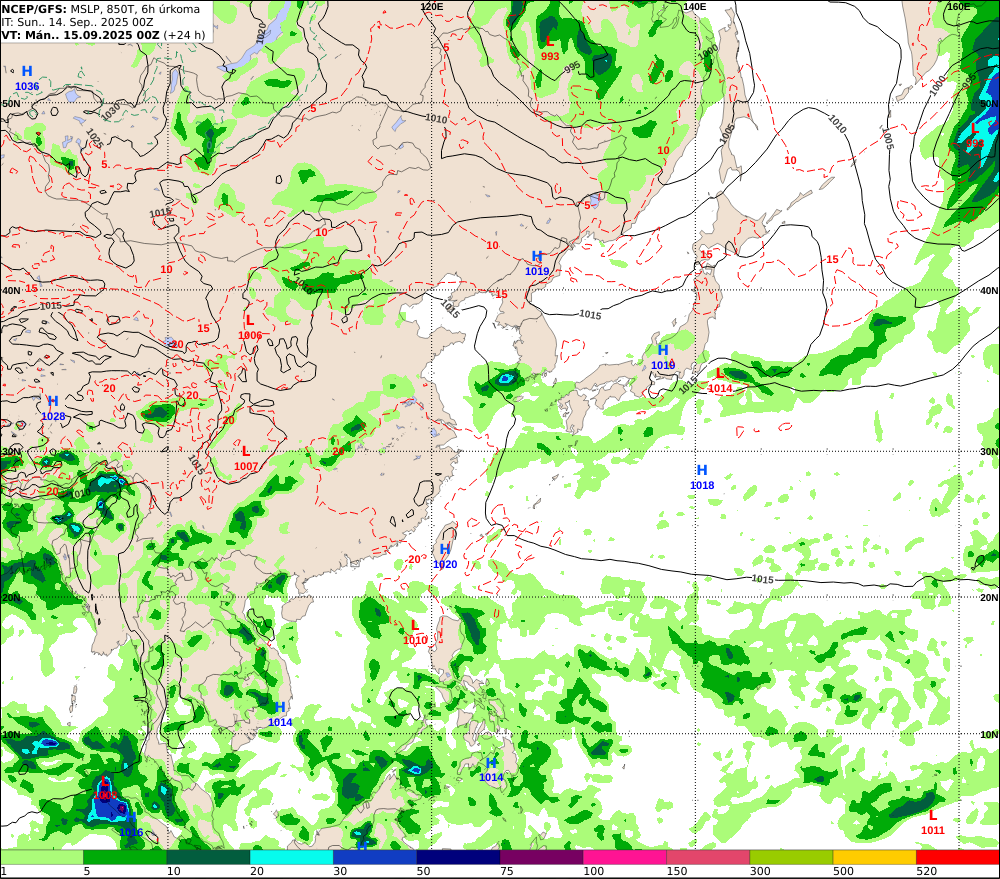Screen dimensions: 1000x879
Task: Click the H 1020 marker over Taiwan
Action: pyautogui.click(x=445, y=556)
